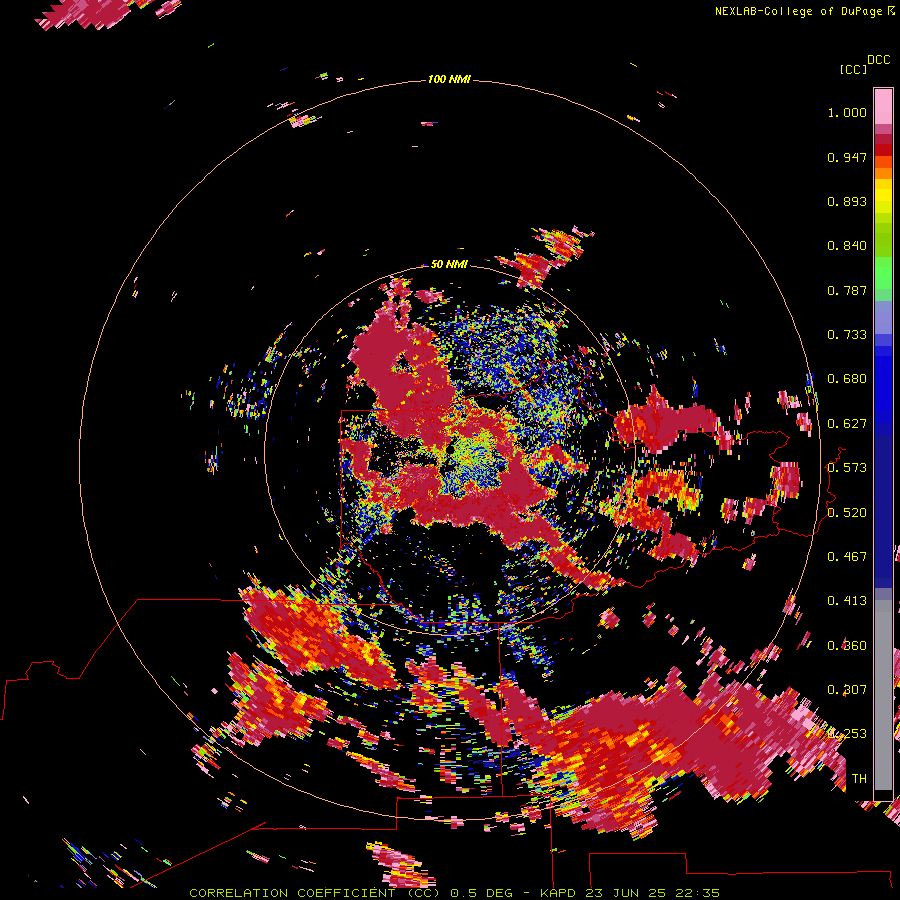The height and width of the screenshot is (900, 900).
Task: Click the bright green segment of the color bar
Action: [883, 273]
